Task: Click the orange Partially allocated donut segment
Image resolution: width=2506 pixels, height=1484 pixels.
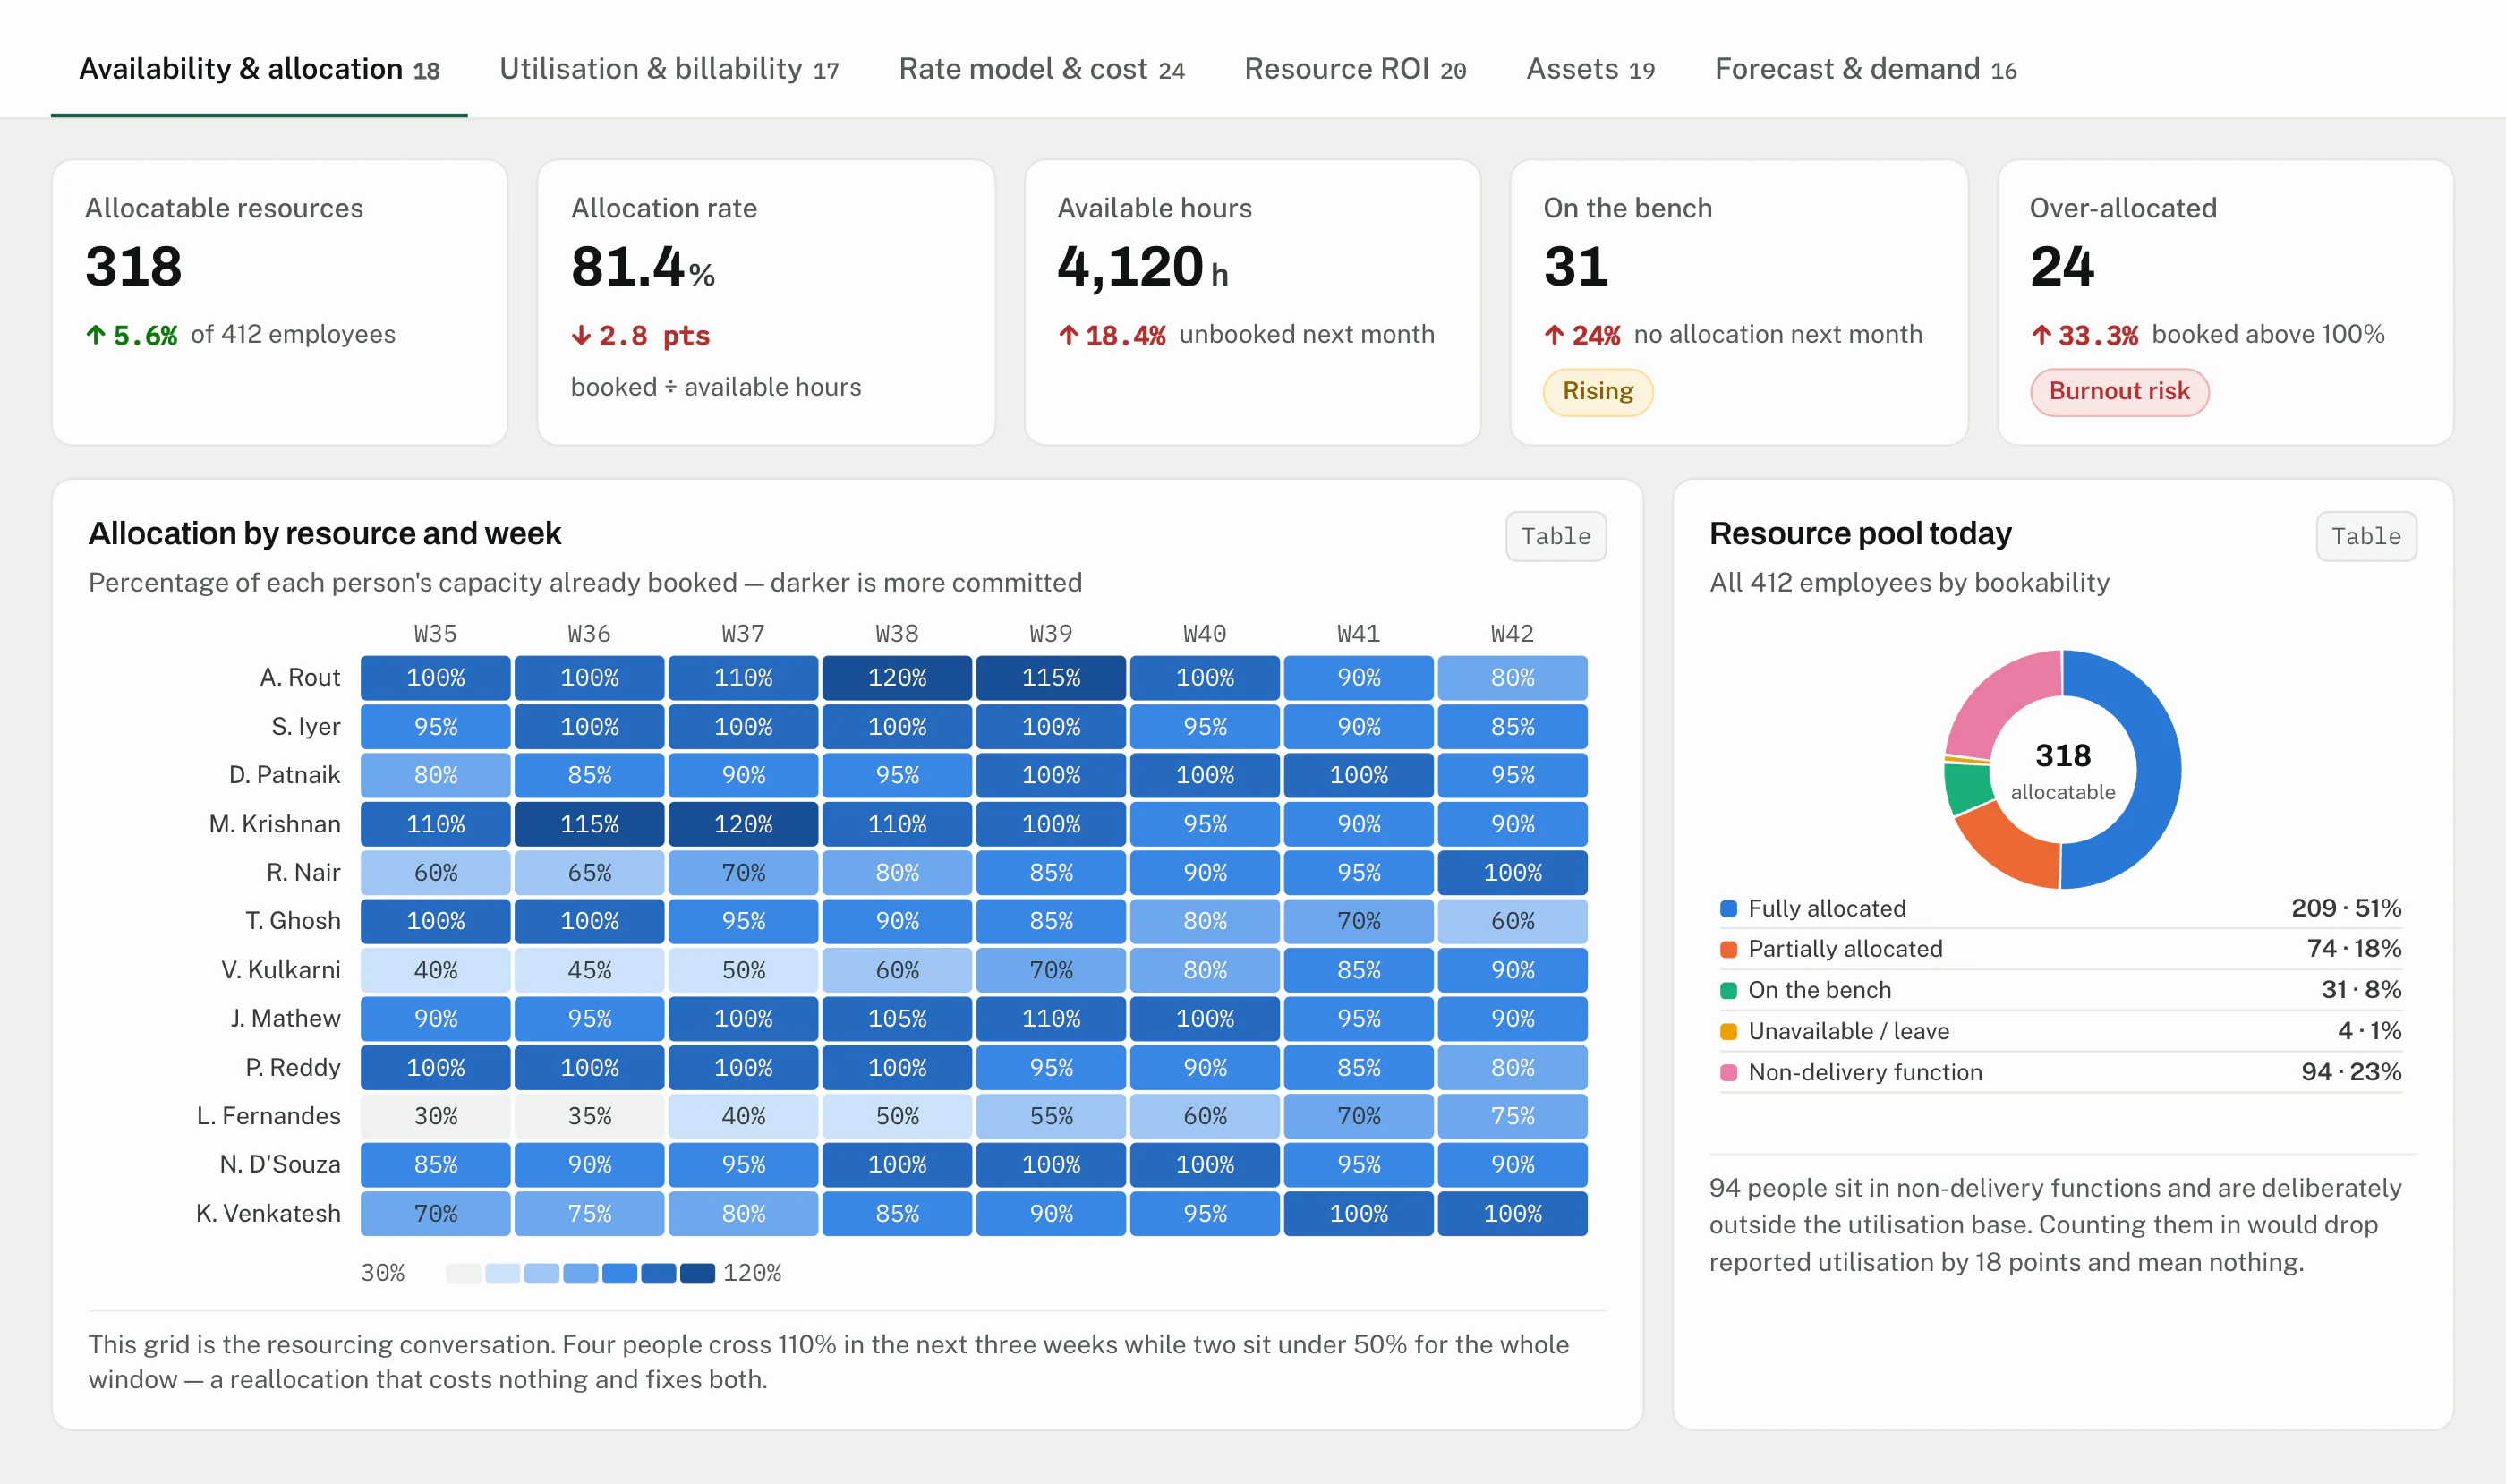Action: click(x=2005, y=848)
